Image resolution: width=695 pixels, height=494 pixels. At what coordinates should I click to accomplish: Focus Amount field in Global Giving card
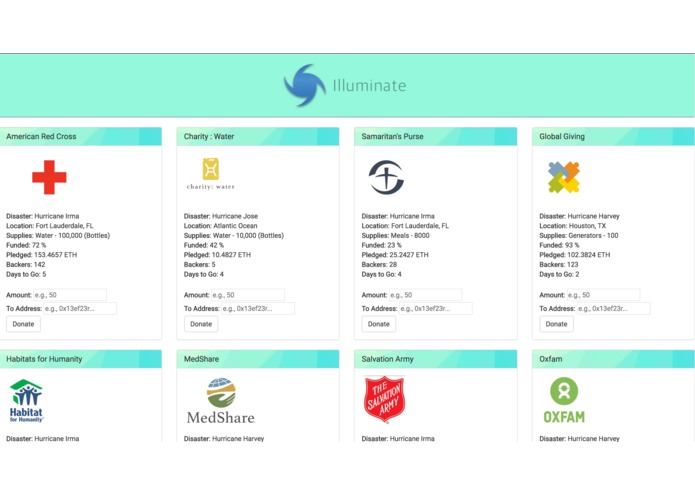[603, 295]
